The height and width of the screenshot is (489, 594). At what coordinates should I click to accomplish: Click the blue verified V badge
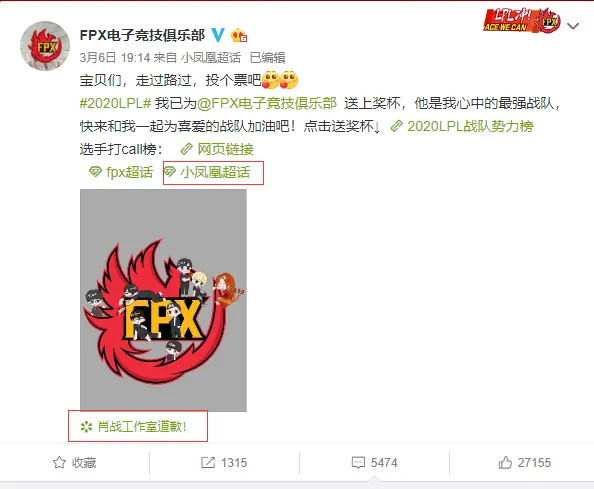pos(218,35)
